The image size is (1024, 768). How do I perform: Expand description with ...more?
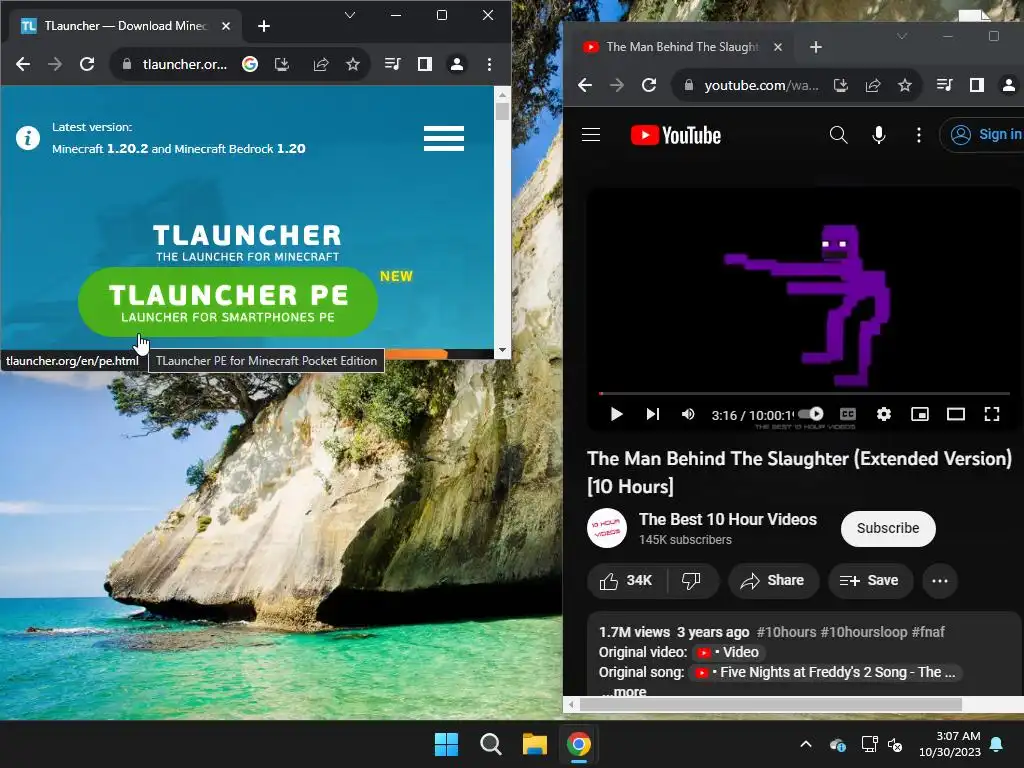point(624,691)
